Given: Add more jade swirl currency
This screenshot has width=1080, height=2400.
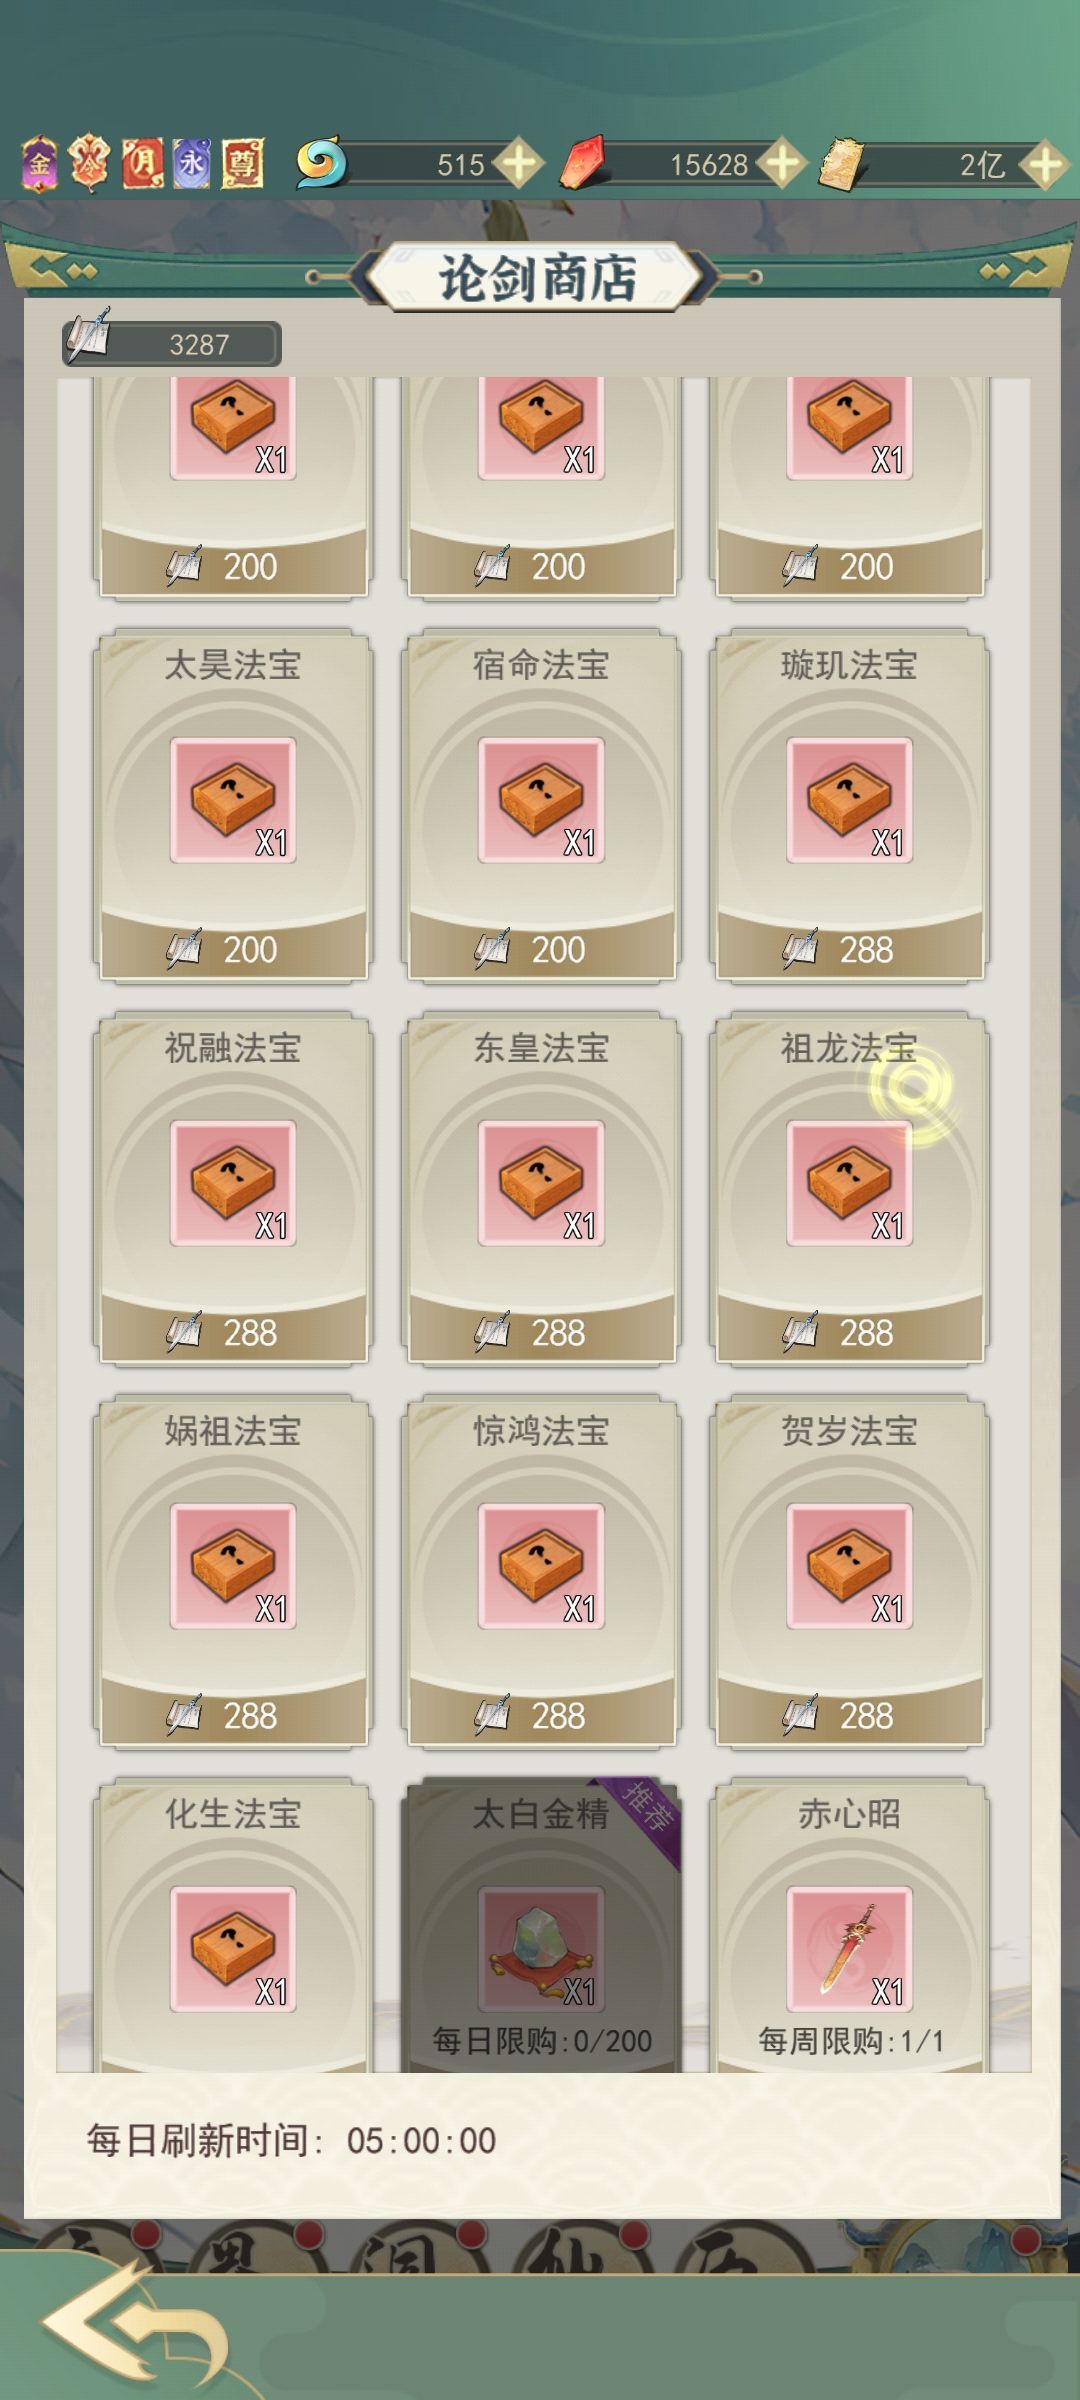Looking at the screenshot, I should pos(520,164).
